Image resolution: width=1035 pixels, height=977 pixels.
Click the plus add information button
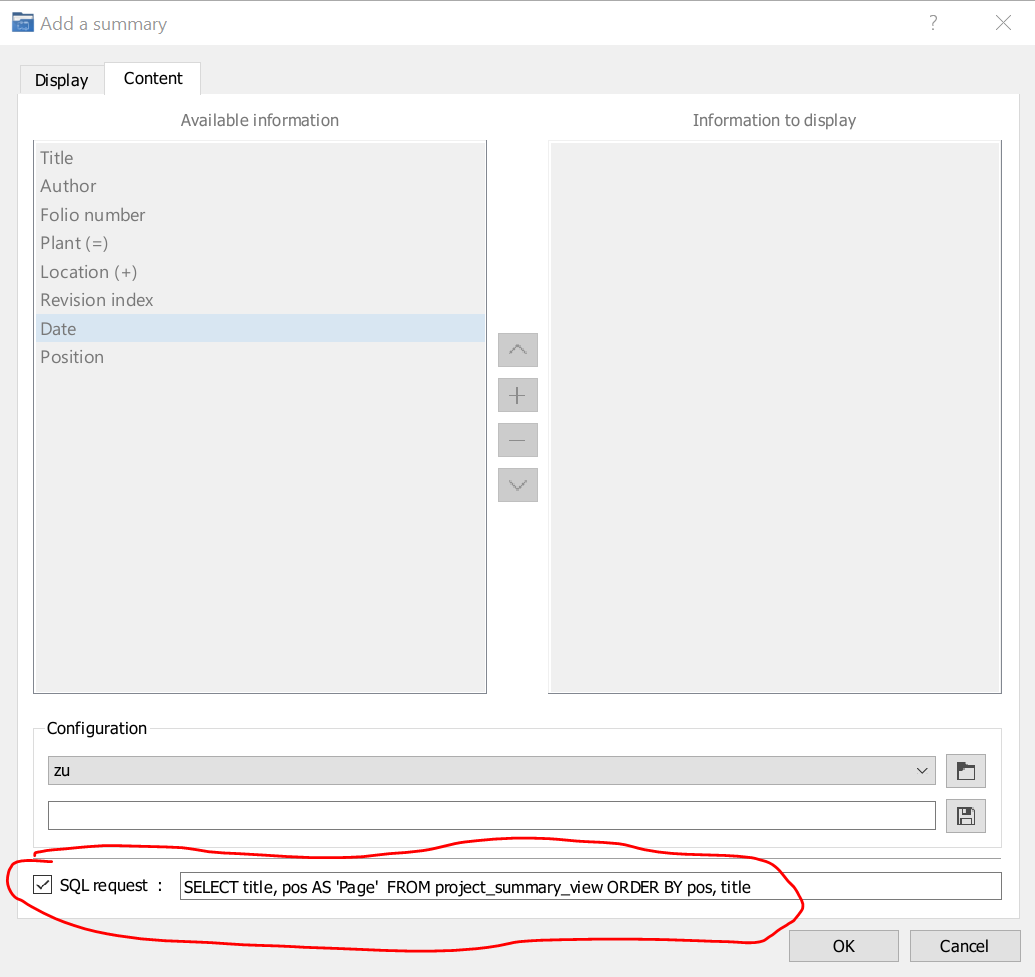pyautogui.click(x=518, y=395)
